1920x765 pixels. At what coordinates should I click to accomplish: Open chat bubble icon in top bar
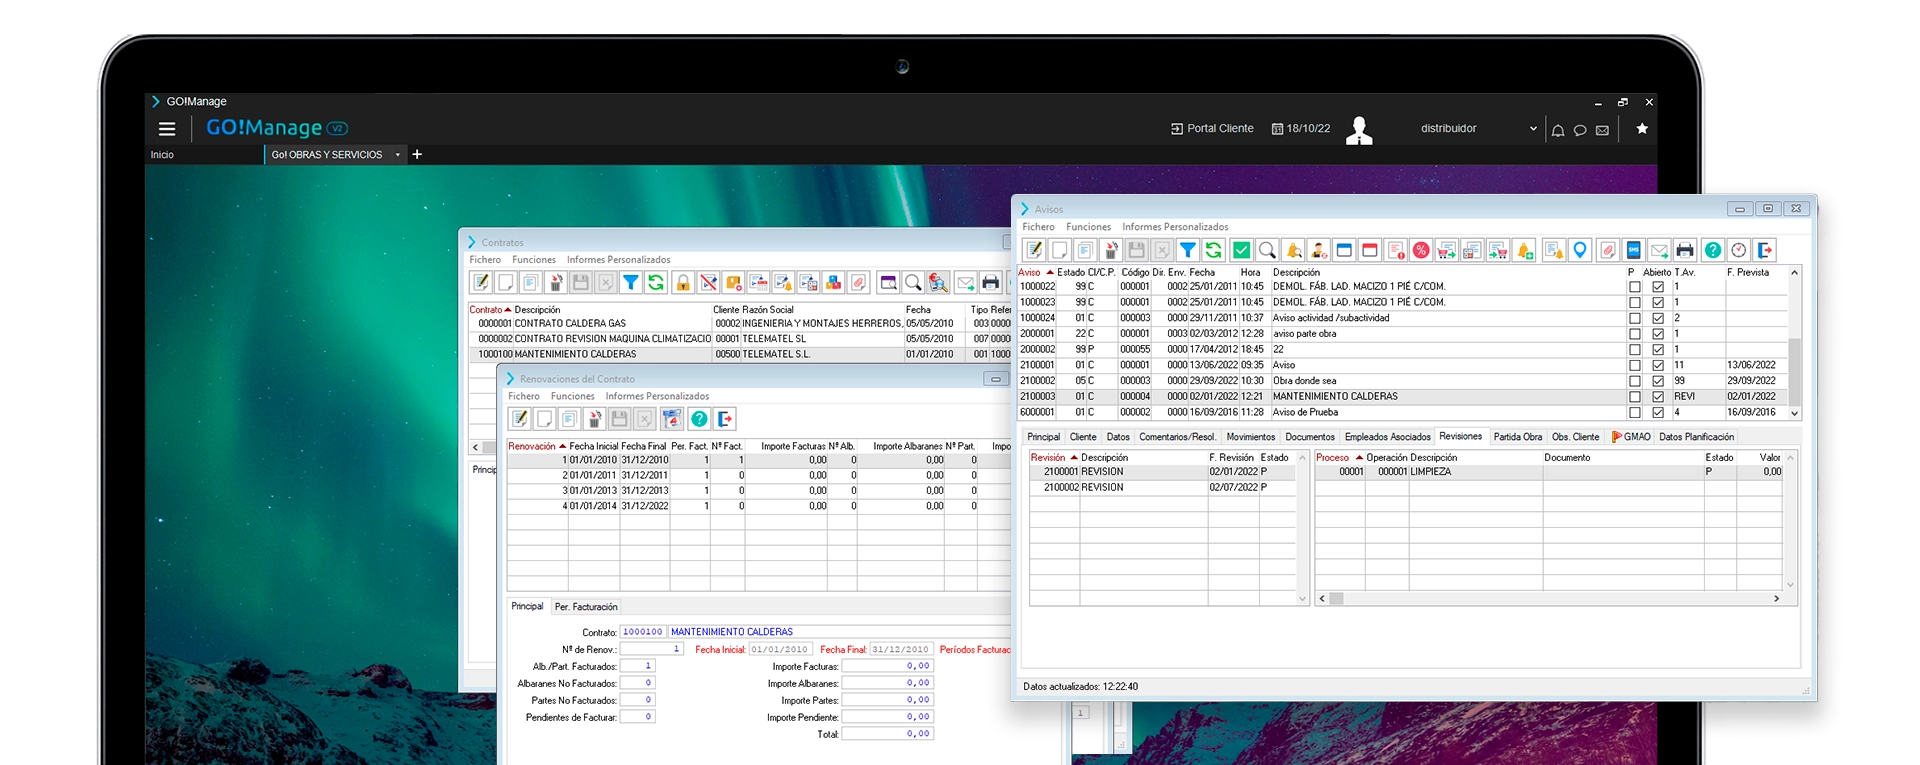[1580, 130]
